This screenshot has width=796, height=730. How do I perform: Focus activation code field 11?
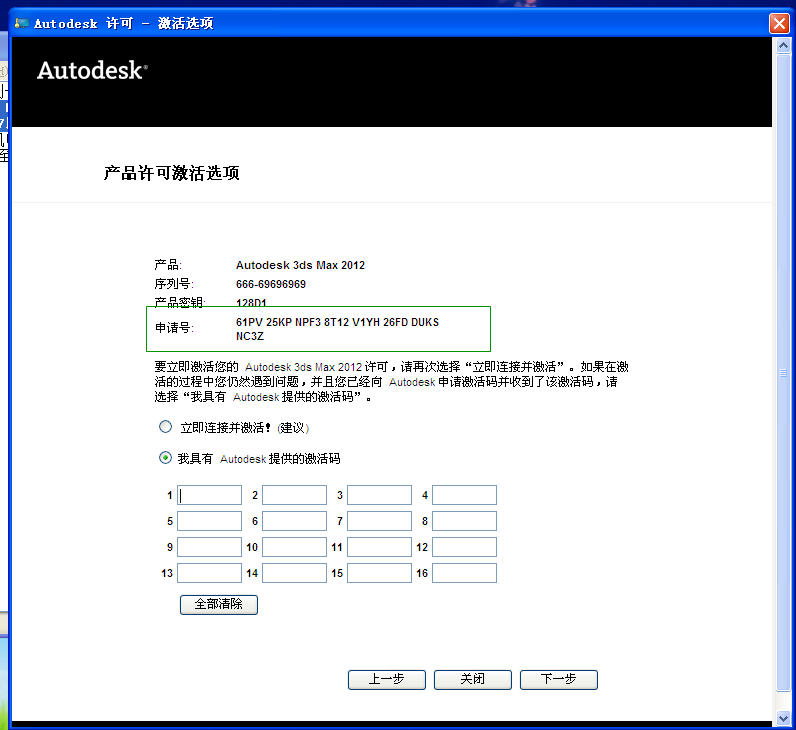379,547
